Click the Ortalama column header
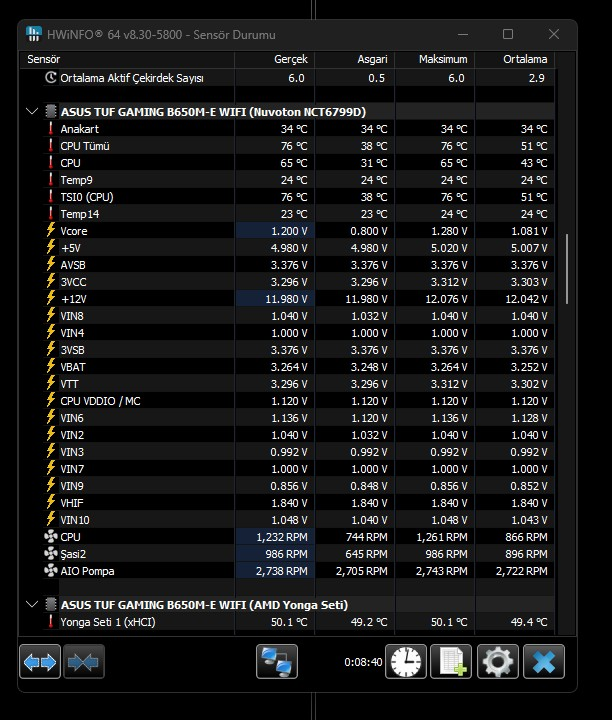Viewport: 612px width, 720px height. coord(514,59)
